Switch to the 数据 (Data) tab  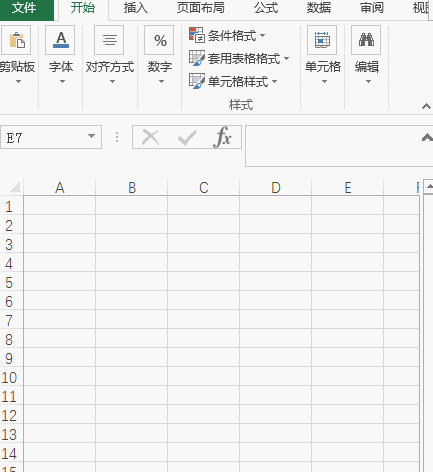tap(319, 8)
